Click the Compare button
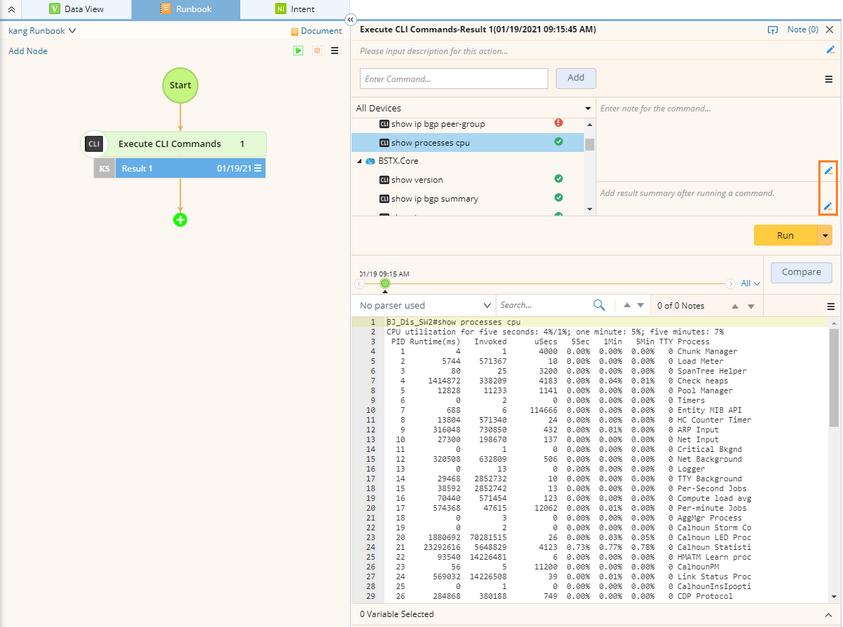 tap(801, 272)
